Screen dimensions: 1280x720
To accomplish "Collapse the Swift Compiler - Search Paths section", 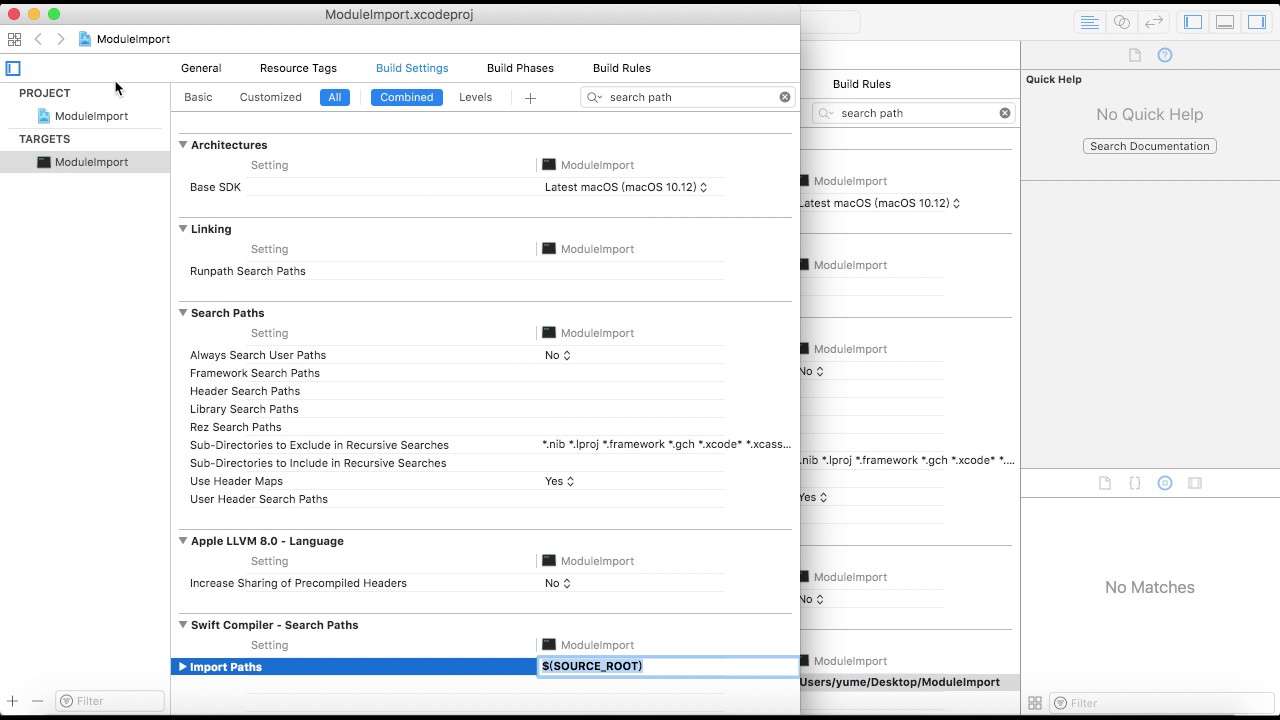I will (x=183, y=625).
